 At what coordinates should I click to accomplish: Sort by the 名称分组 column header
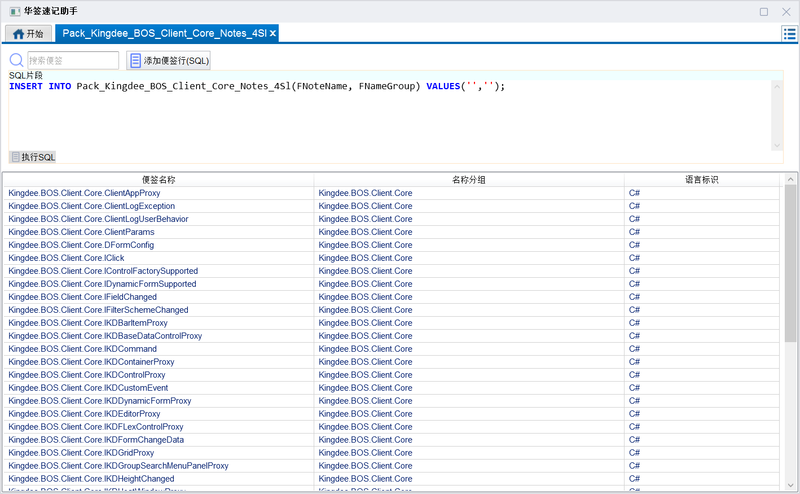click(x=469, y=180)
